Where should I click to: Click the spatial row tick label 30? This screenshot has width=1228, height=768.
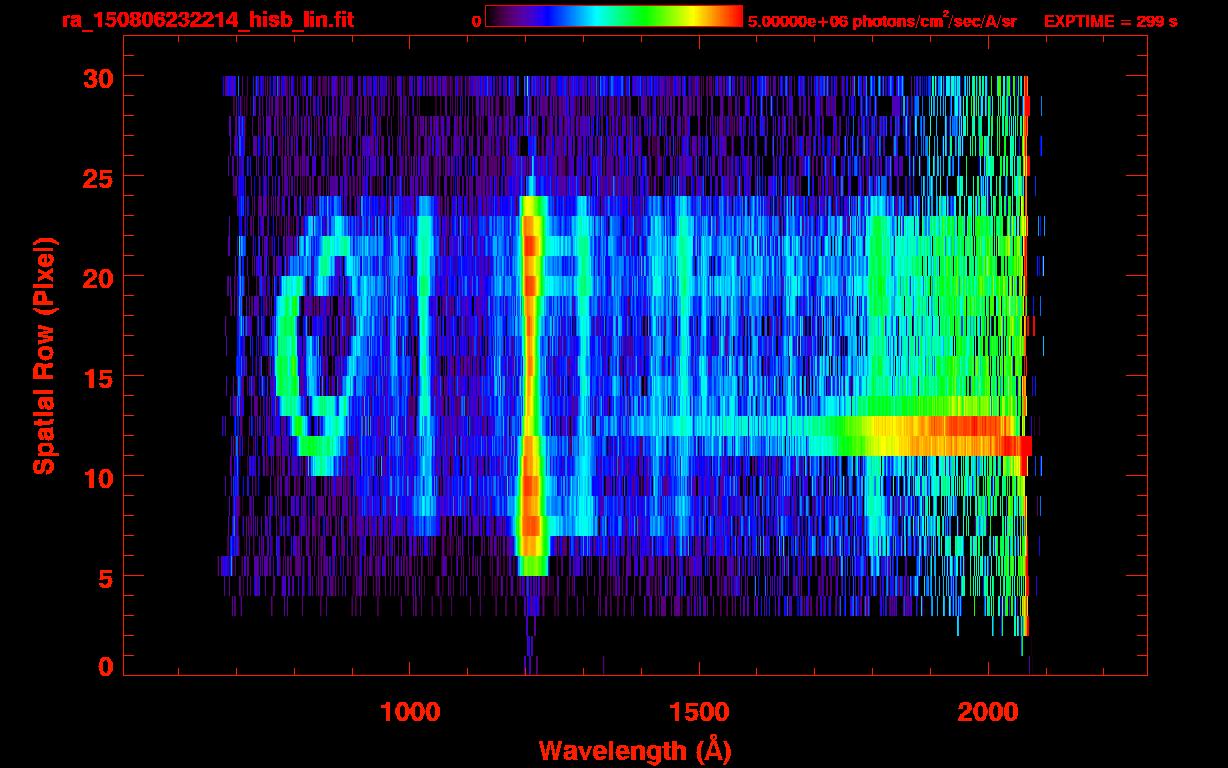[x=98, y=77]
